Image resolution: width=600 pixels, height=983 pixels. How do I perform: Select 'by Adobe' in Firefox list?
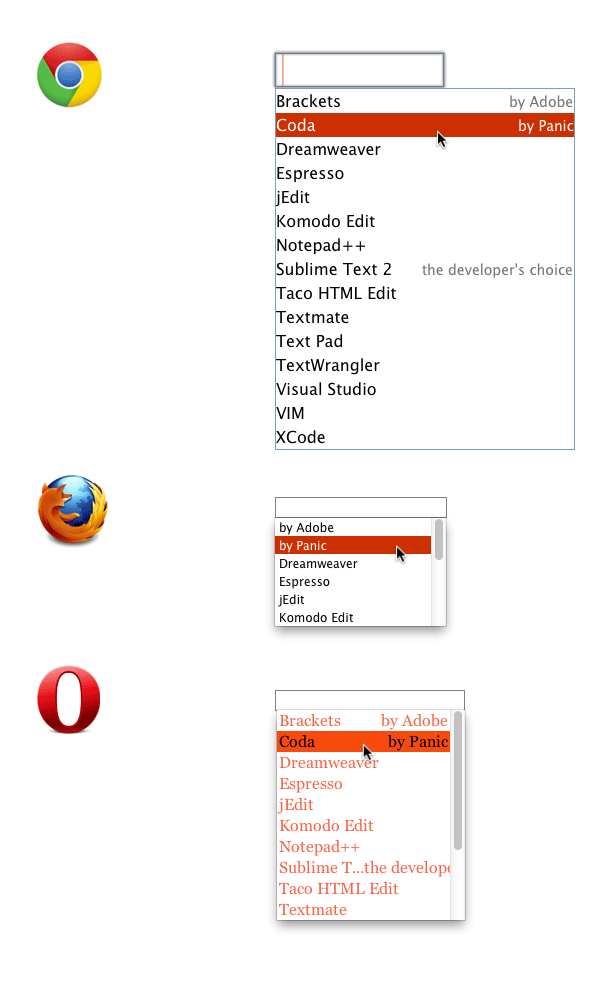[x=354, y=528]
